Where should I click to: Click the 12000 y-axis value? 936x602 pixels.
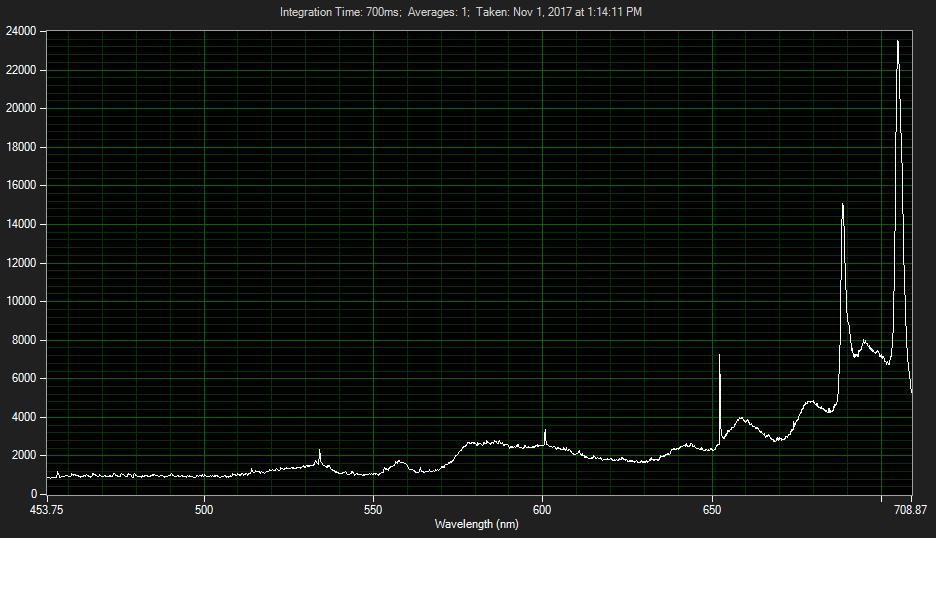(21, 263)
